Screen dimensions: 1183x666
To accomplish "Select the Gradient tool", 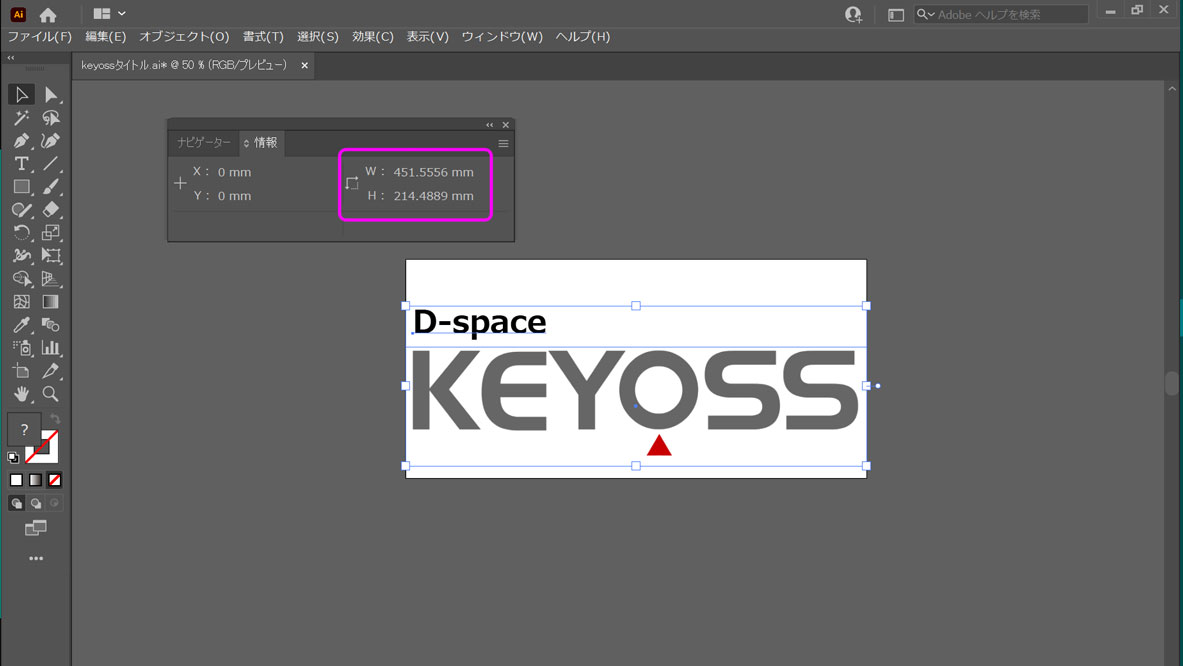I will [x=51, y=302].
